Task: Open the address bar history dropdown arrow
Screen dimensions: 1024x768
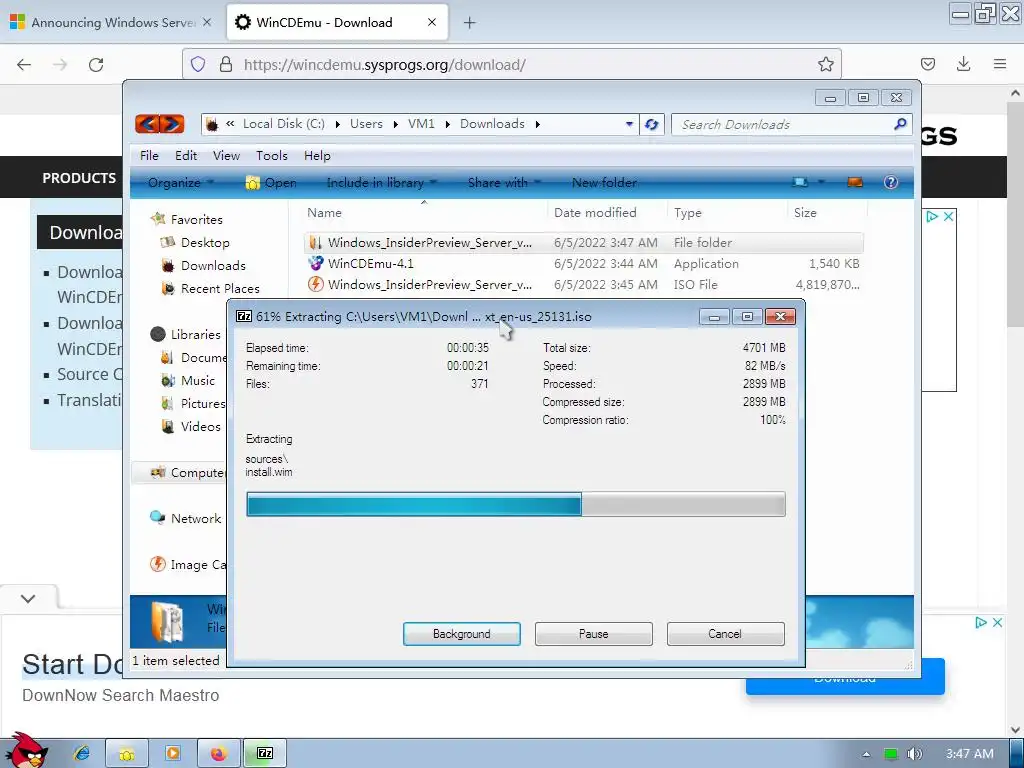Action: click(x=629, y=124)
